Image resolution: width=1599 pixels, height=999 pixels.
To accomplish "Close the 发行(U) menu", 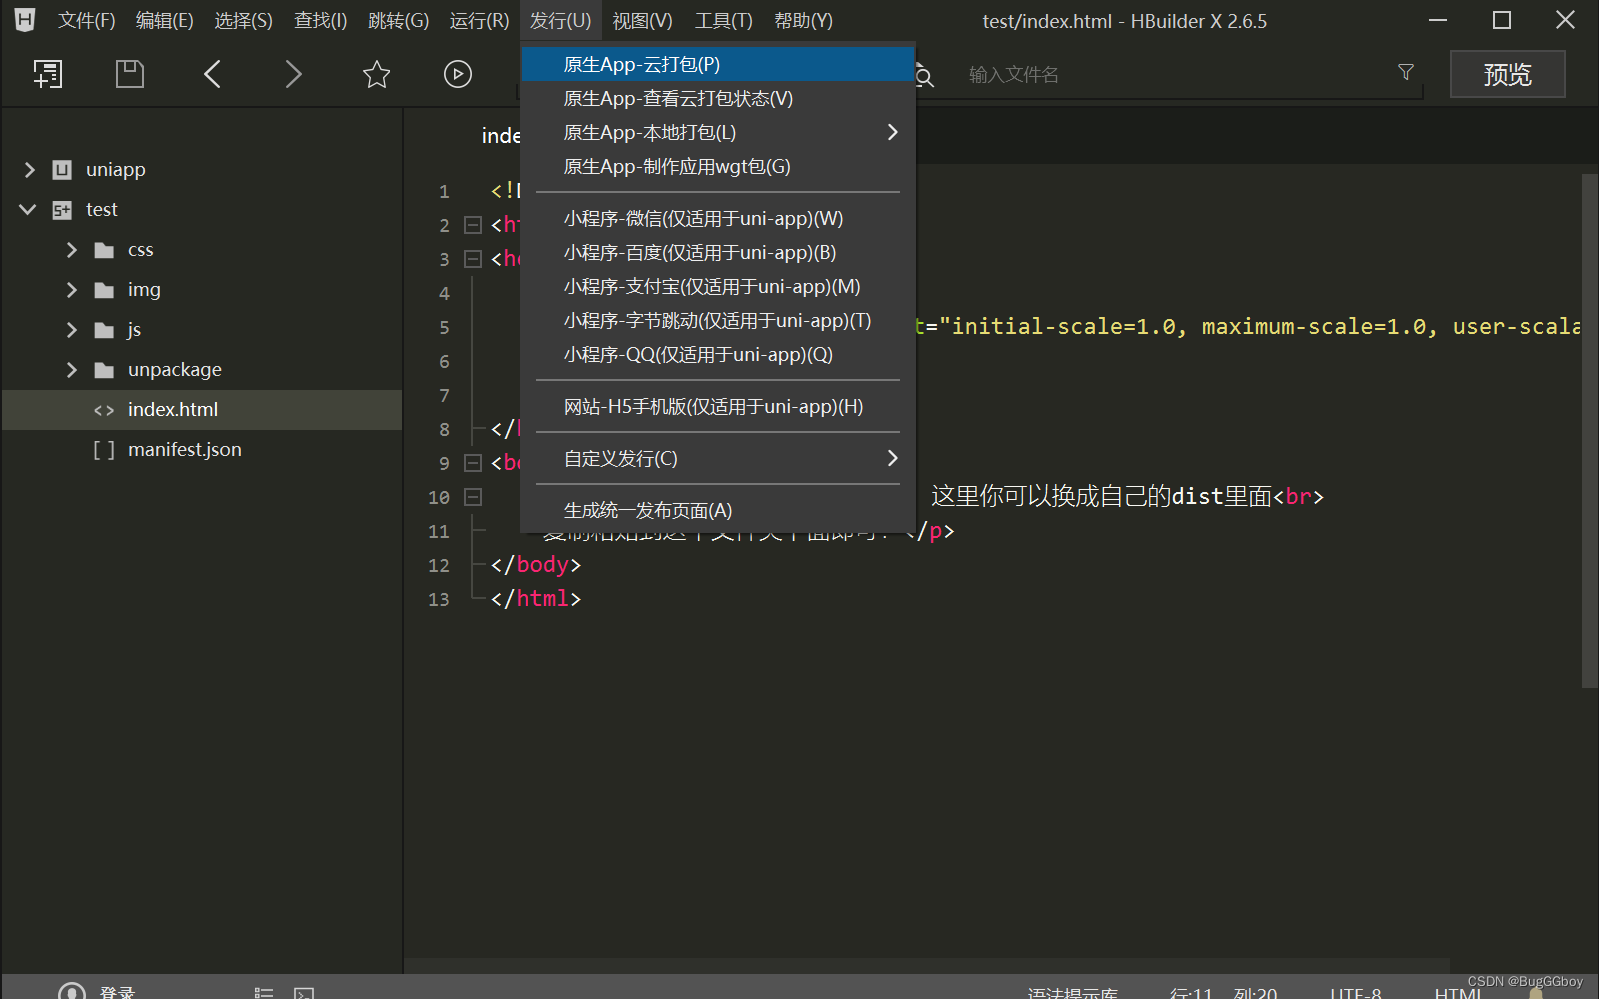I will click(561, 21).
